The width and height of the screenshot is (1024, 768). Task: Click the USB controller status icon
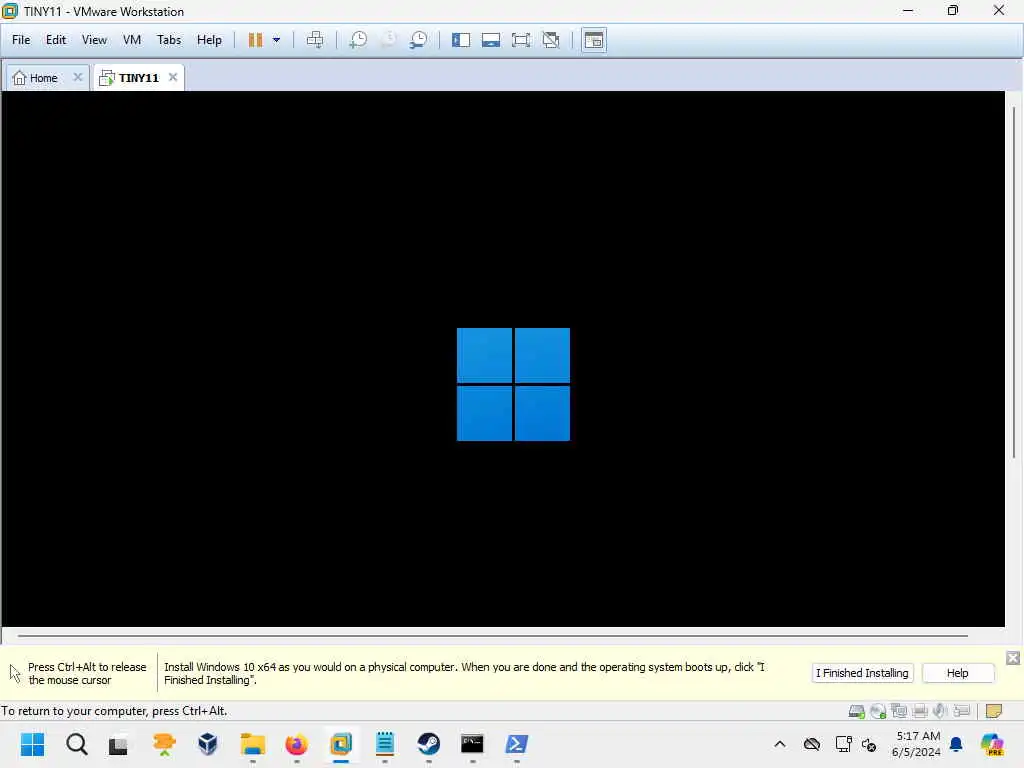point(961,711)
